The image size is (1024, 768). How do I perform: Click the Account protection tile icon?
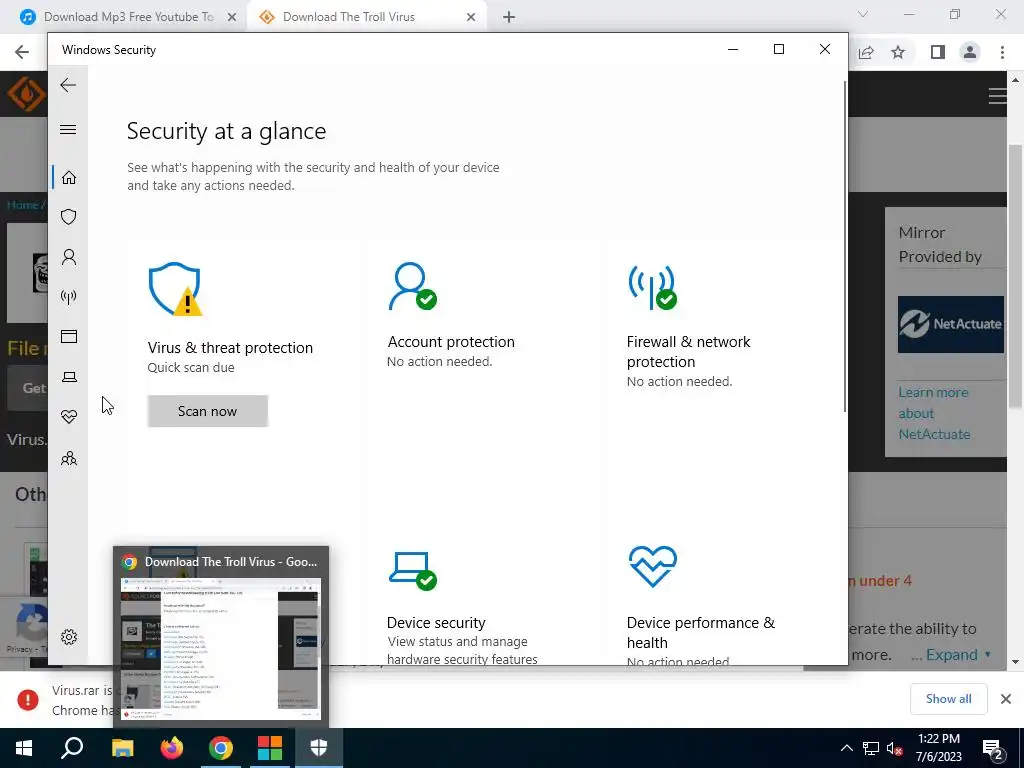coord(412,286)
